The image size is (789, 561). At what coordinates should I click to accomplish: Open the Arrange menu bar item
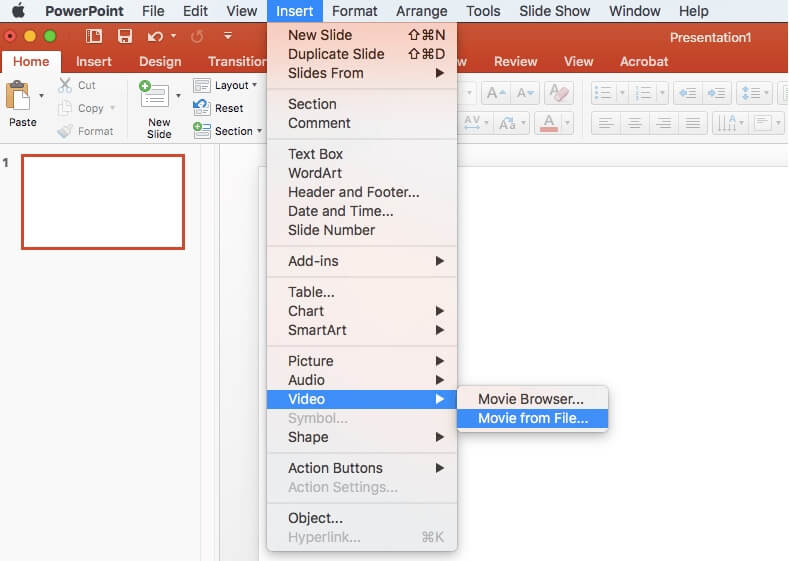click(421, 11)
